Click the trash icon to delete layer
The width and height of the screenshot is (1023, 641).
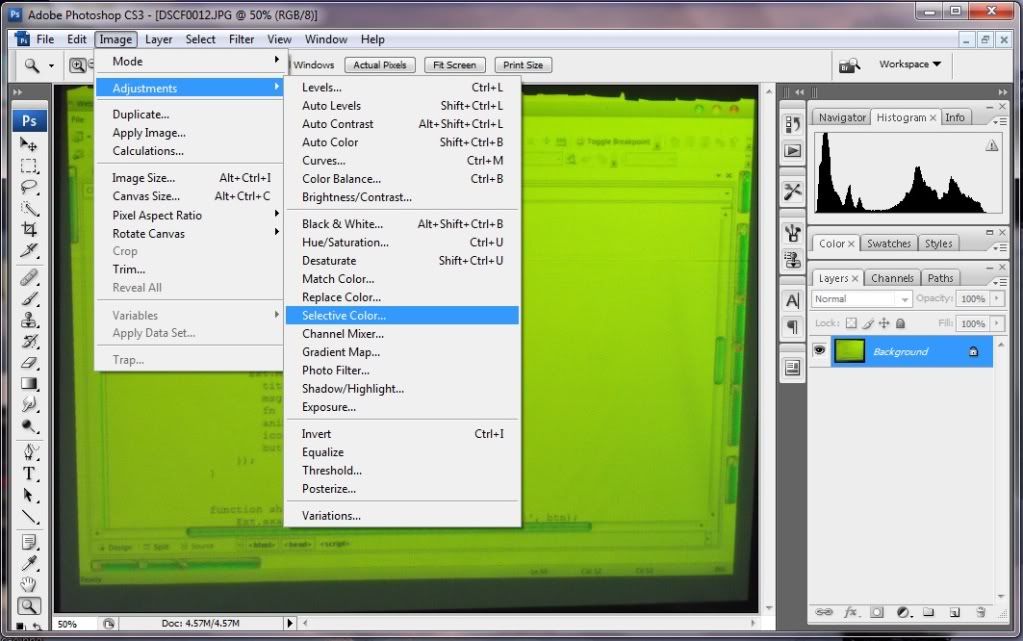(978, 611)
